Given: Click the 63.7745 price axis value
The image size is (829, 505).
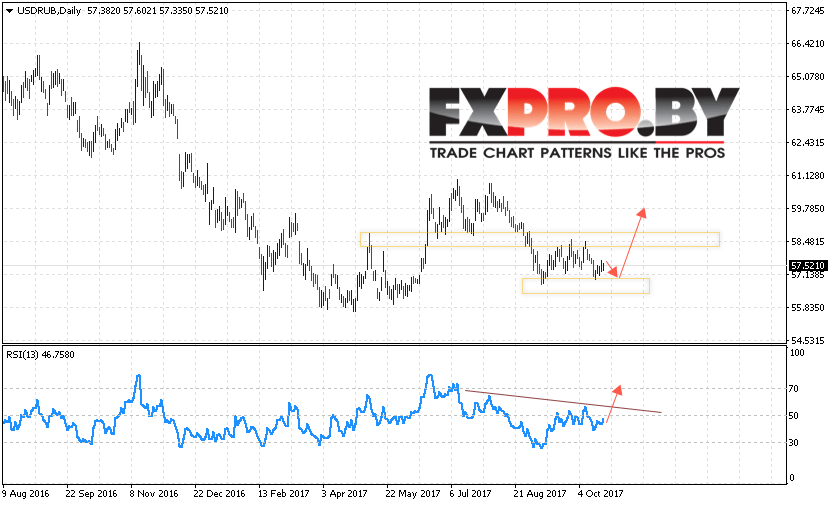Looking at the screenshot, I should (807, 109).
